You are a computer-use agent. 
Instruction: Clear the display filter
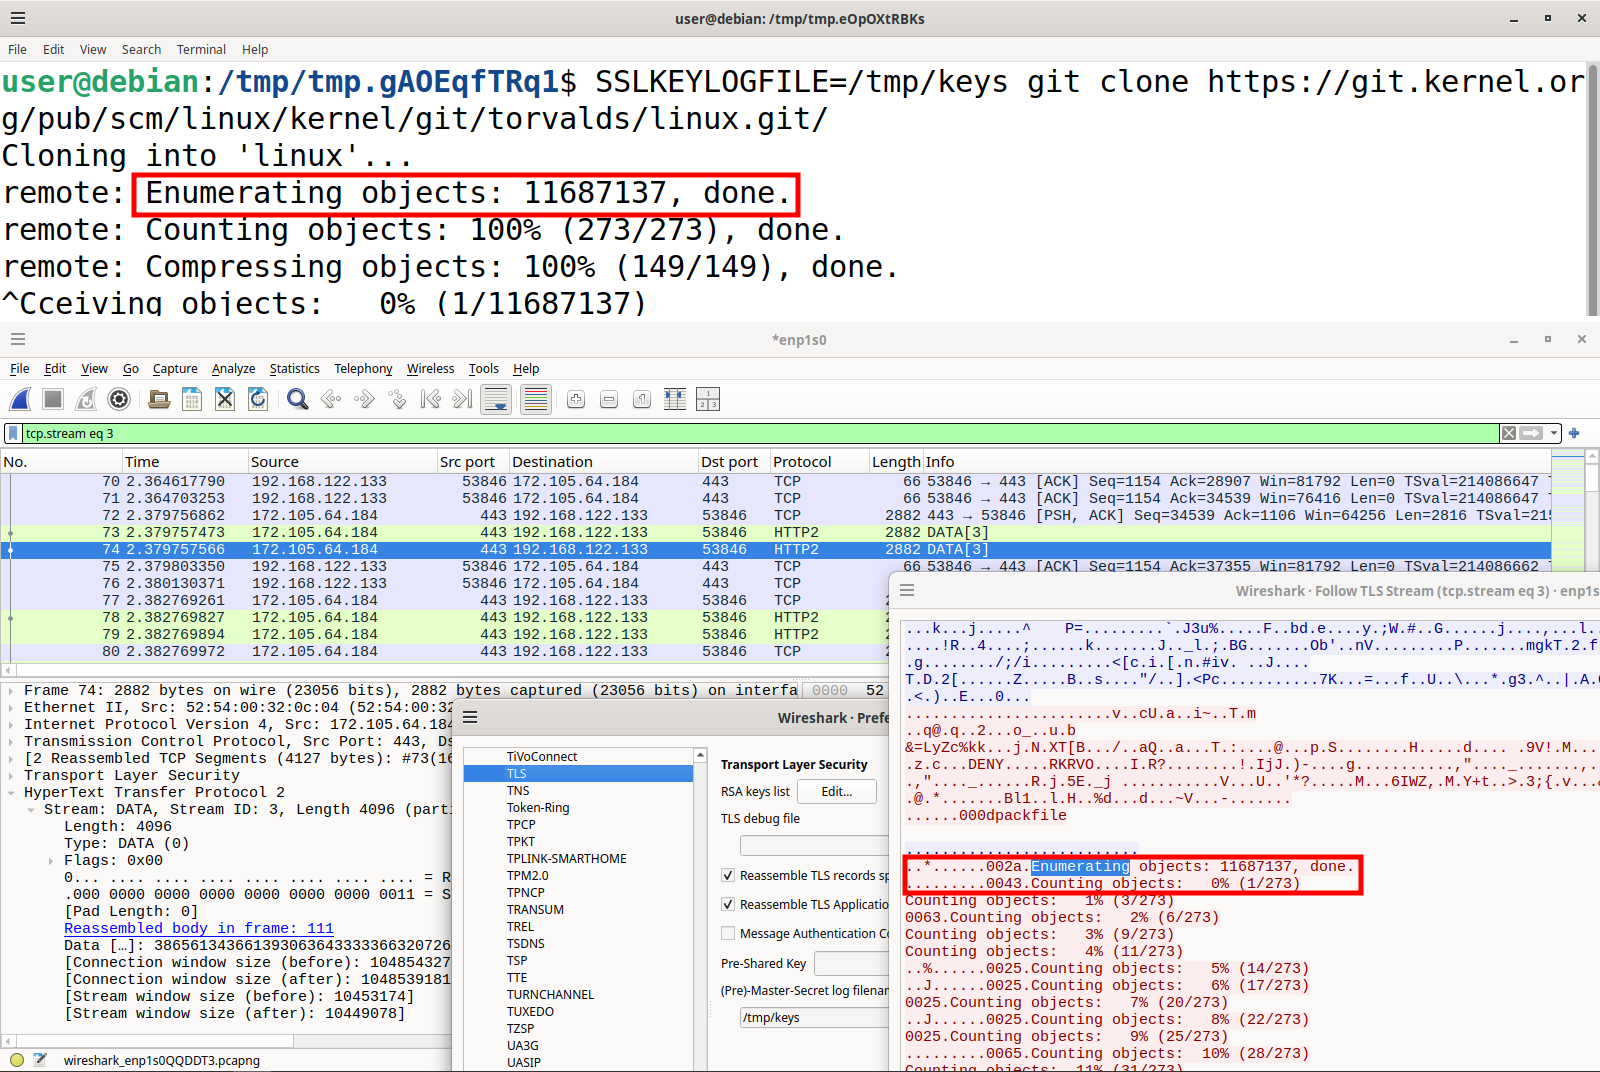pyautogui.click(x=1508, y=433)
